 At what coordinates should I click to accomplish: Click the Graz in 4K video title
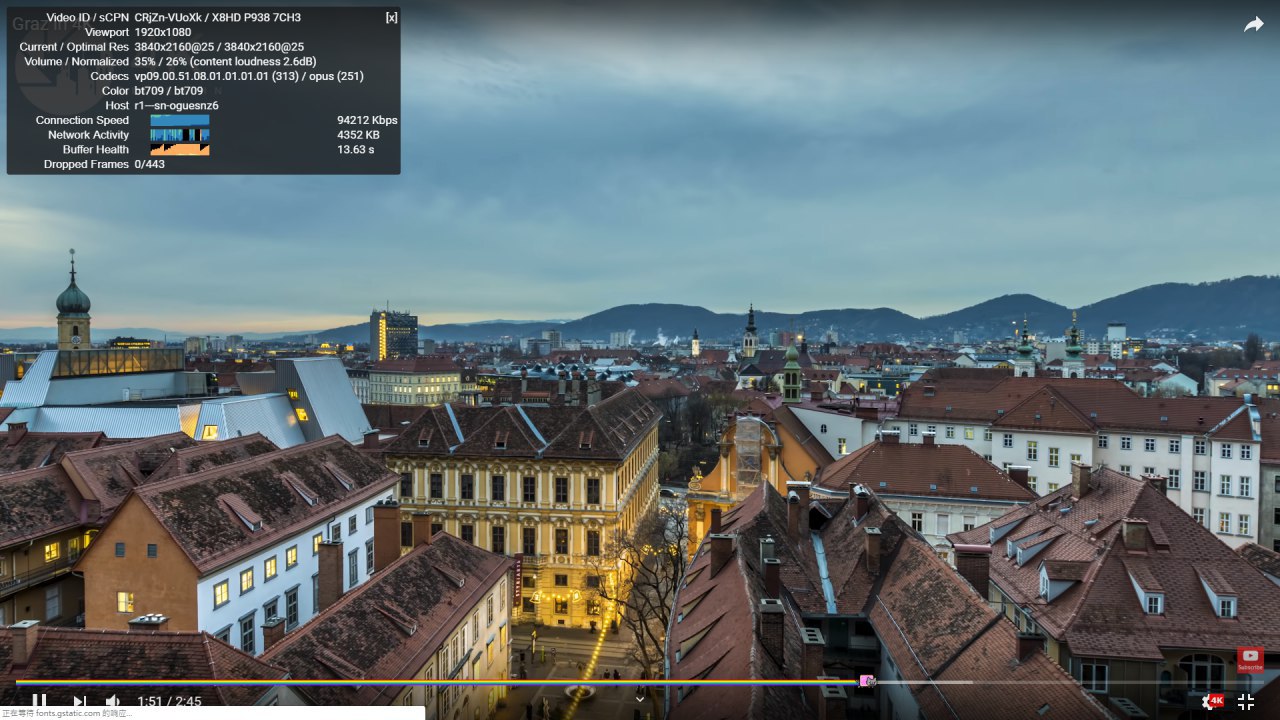(40, 24)
